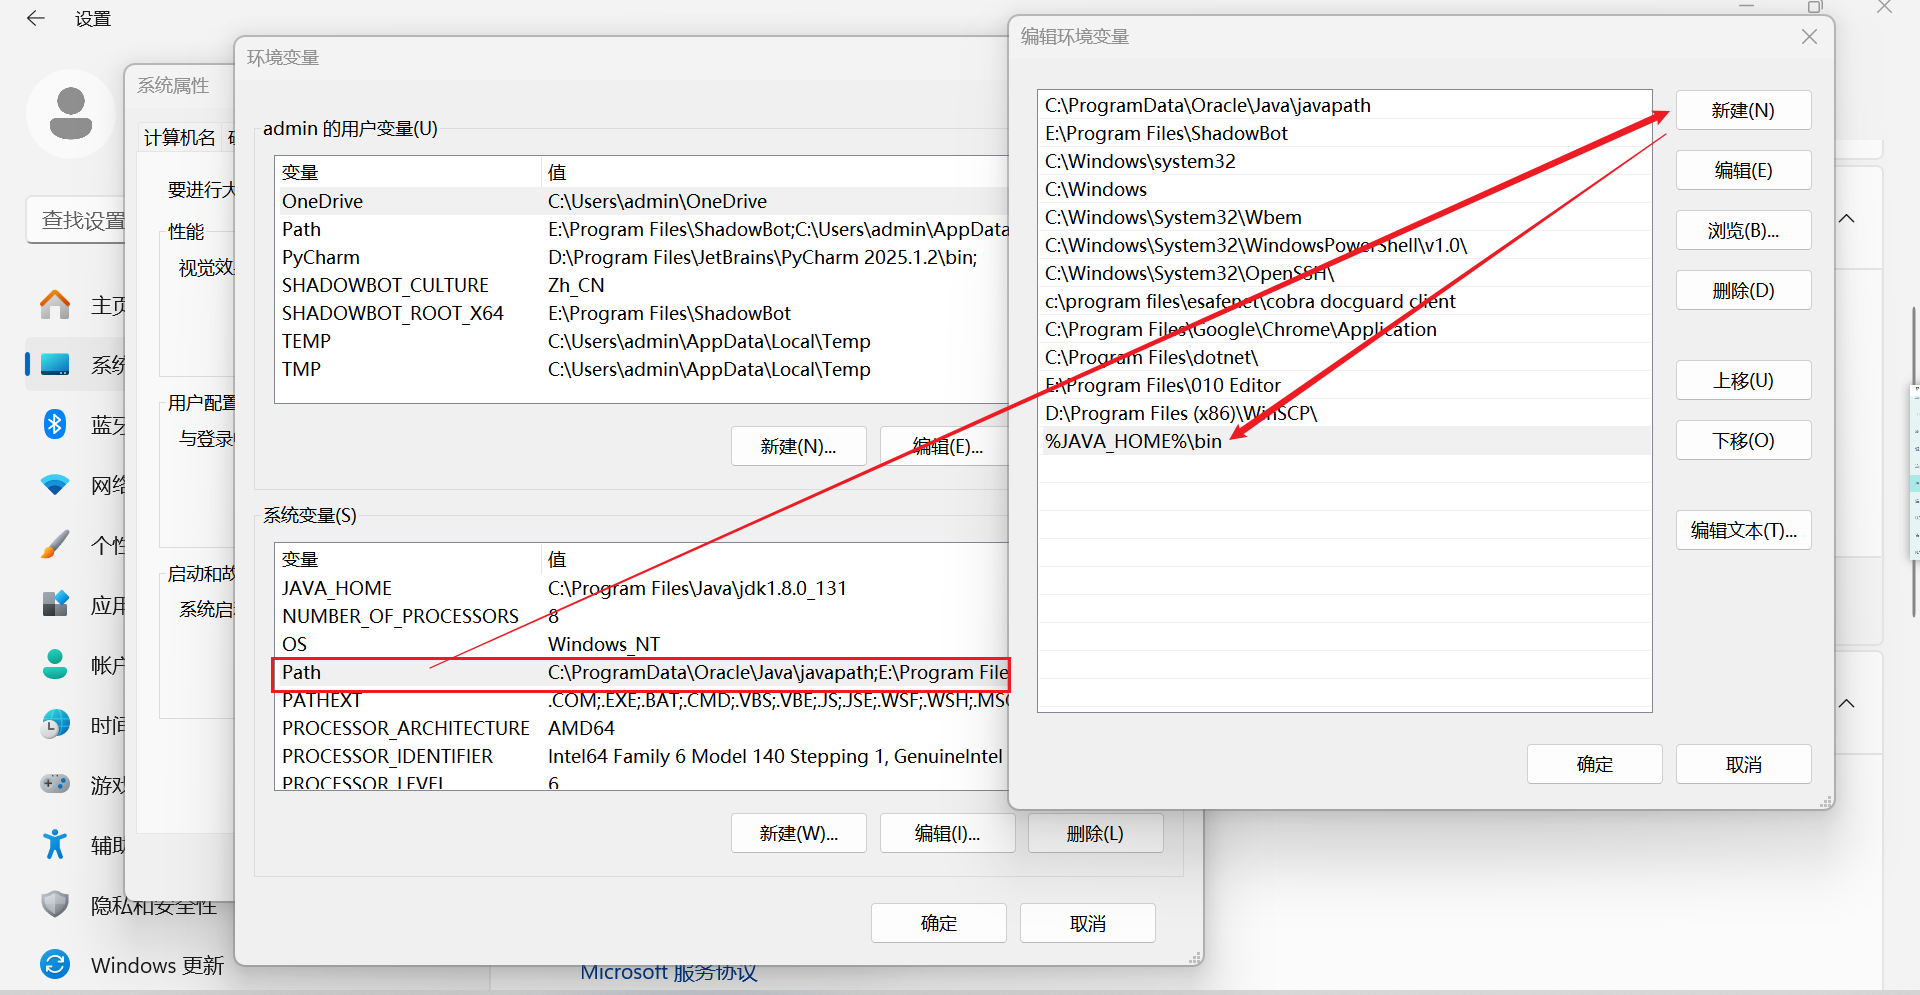Select SHADOWBOT_CULTURE user variable
The height and width of the screenshot is (995, 1920).
coord(642,285)
